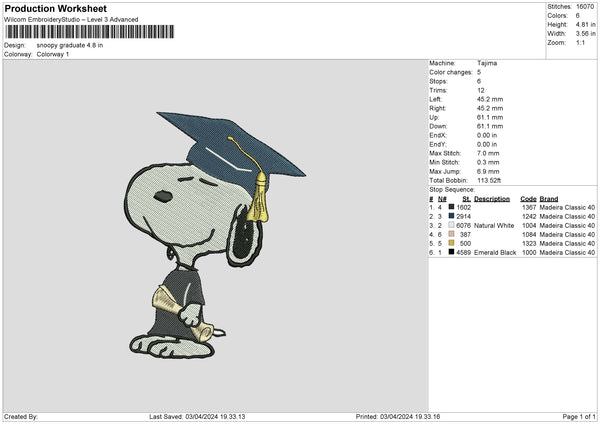Click the Total Bobbin value 113.52ft

tap(489, 180)
